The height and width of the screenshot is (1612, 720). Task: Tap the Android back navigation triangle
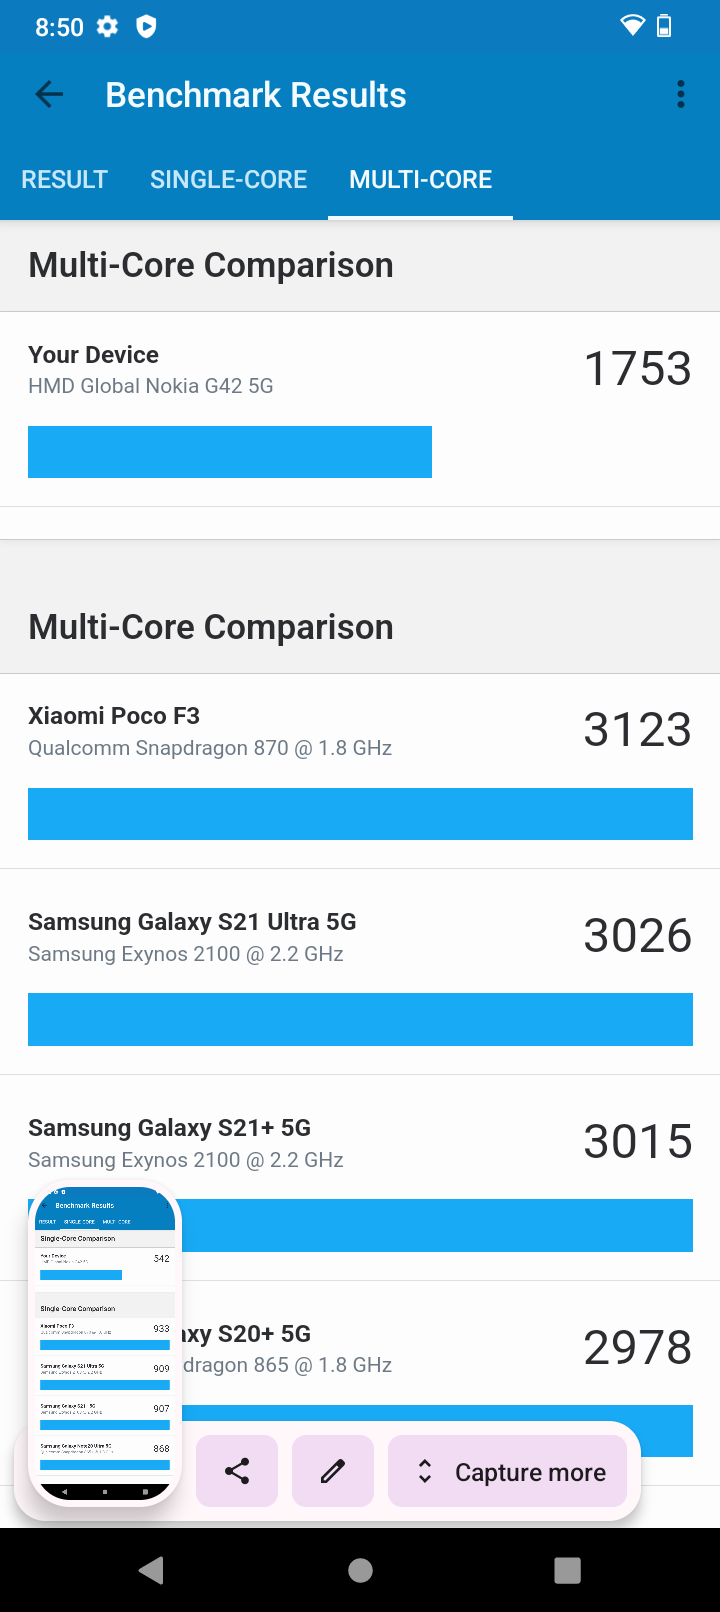coord(151,1570)
